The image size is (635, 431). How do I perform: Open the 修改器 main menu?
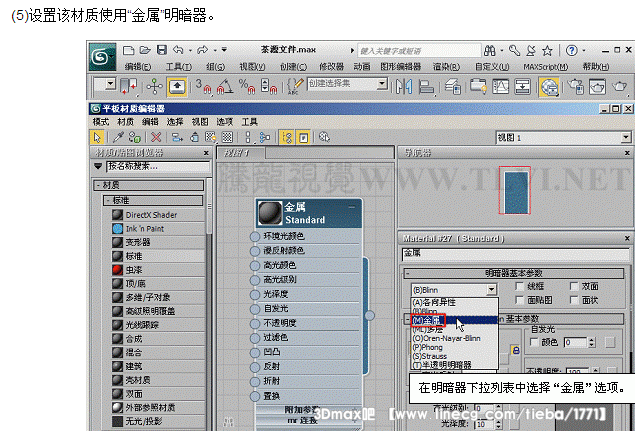coord(331,66)
